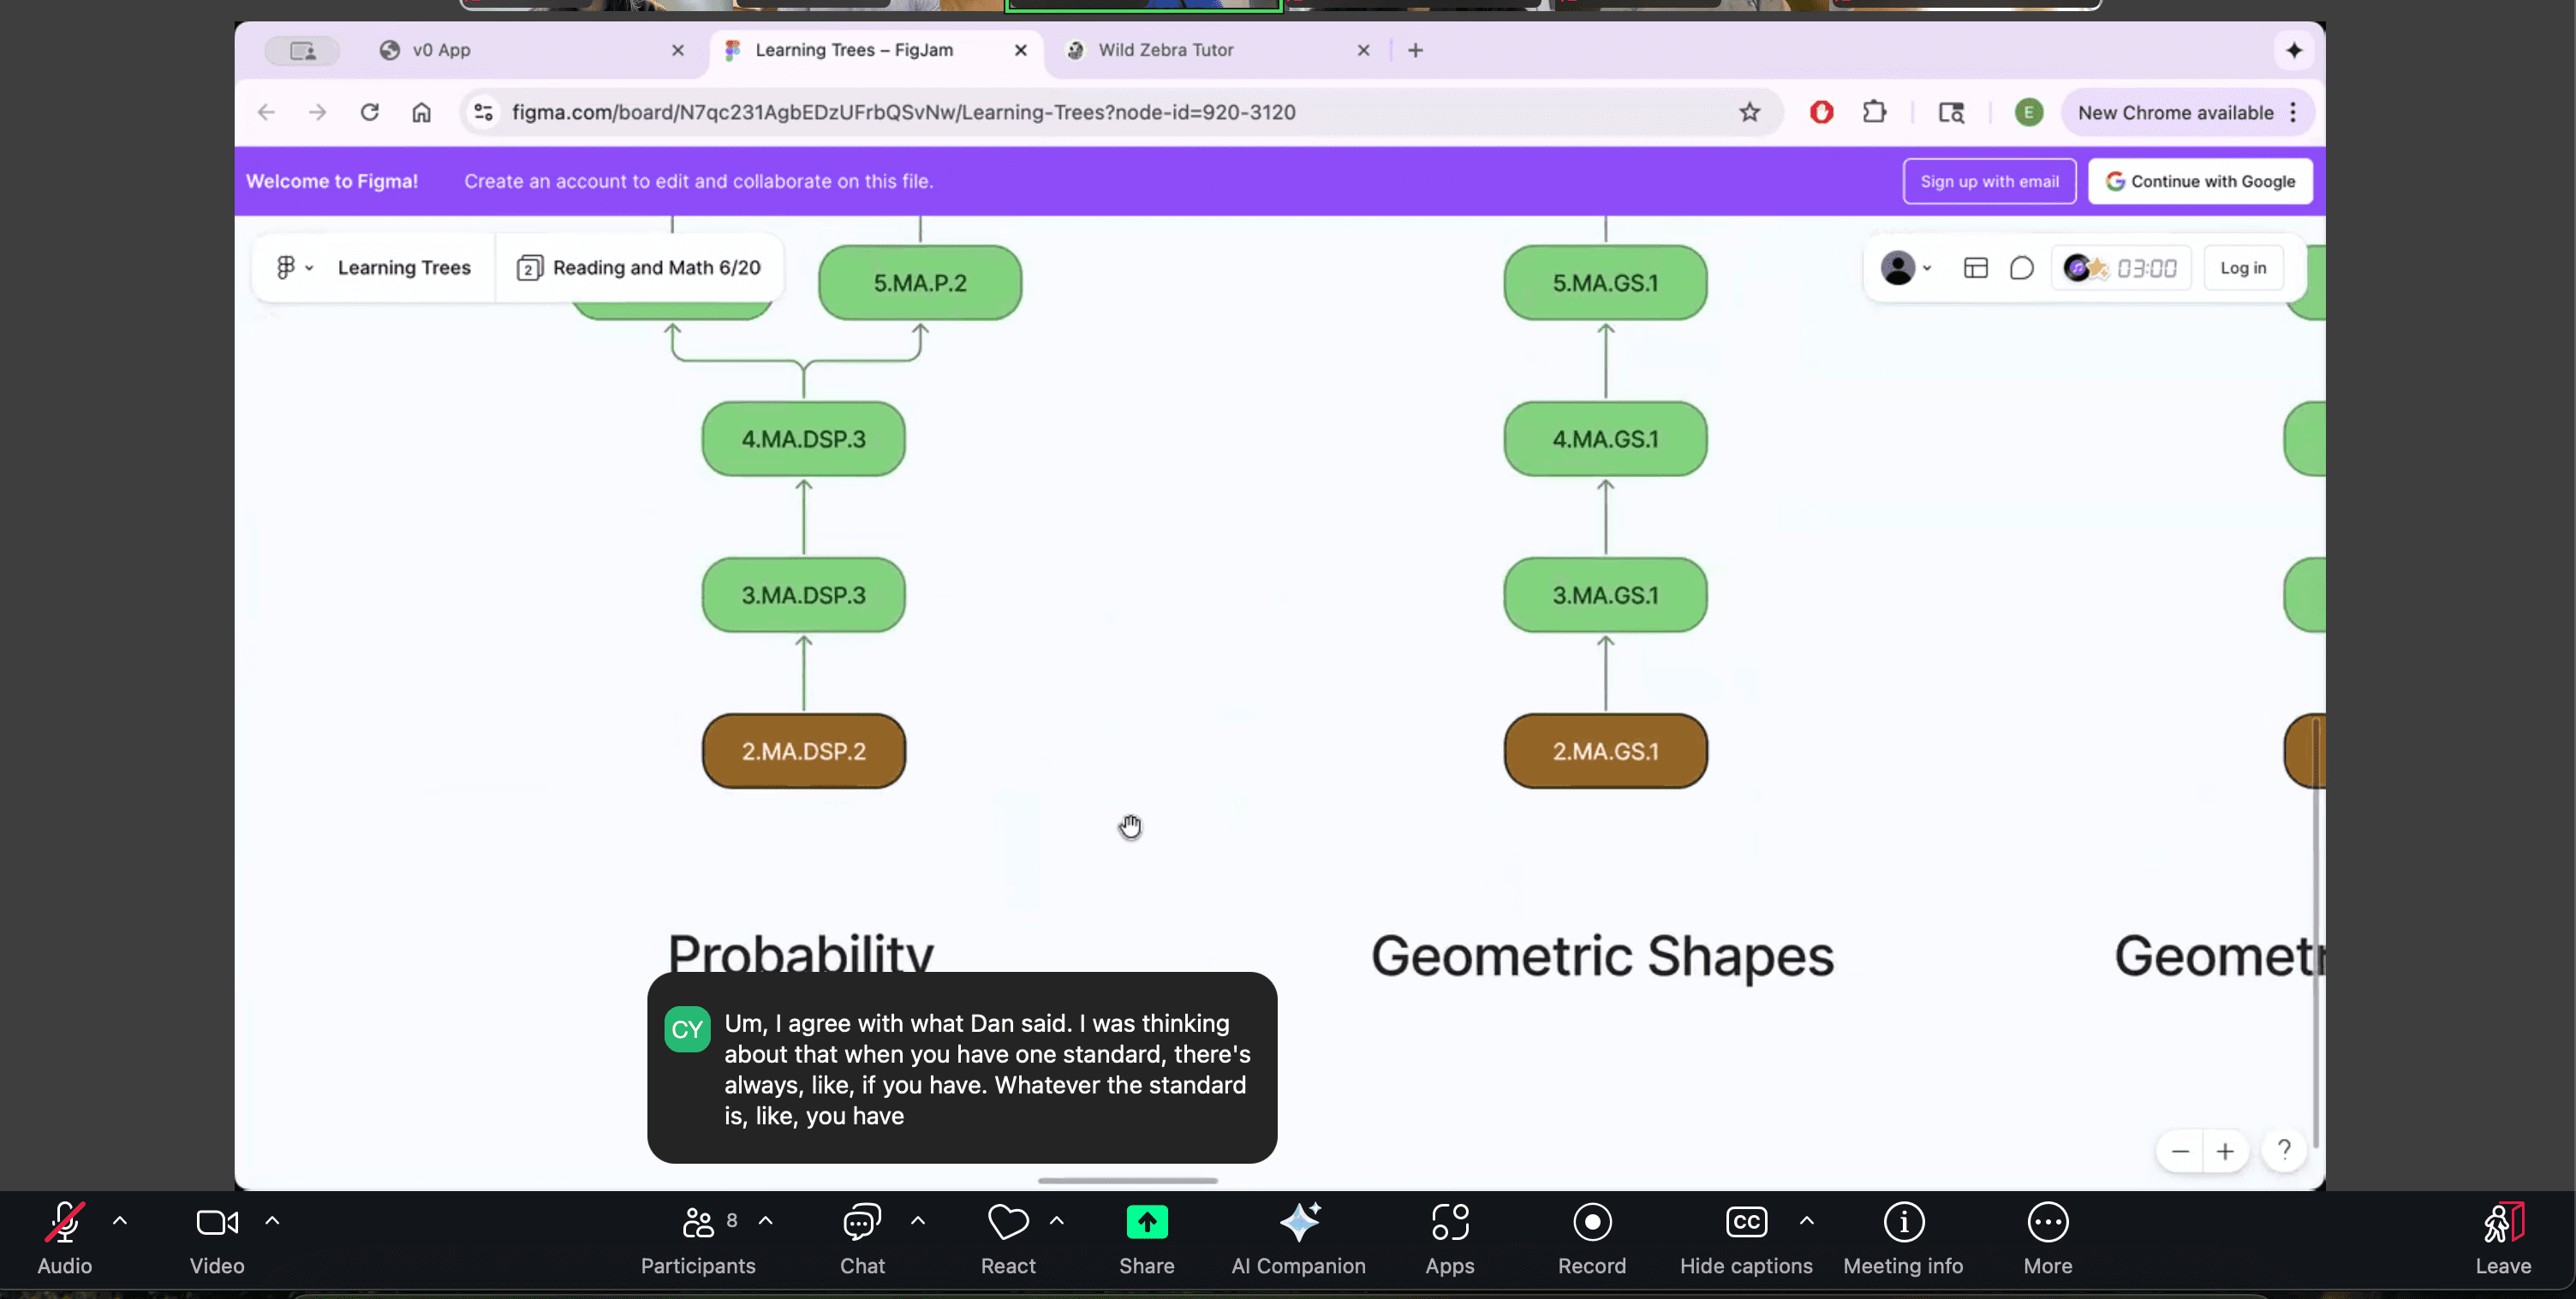Unmute the Audio microphone
2576x1299 pixels.
(64, 1223)
